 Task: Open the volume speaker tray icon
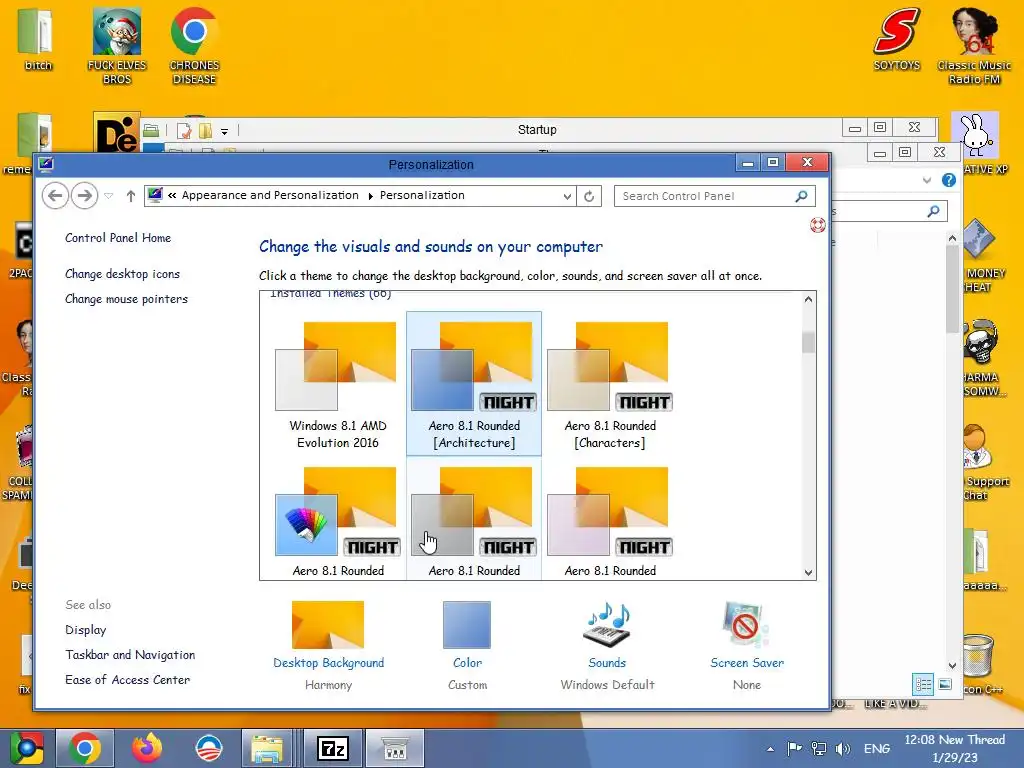(843, 748)
